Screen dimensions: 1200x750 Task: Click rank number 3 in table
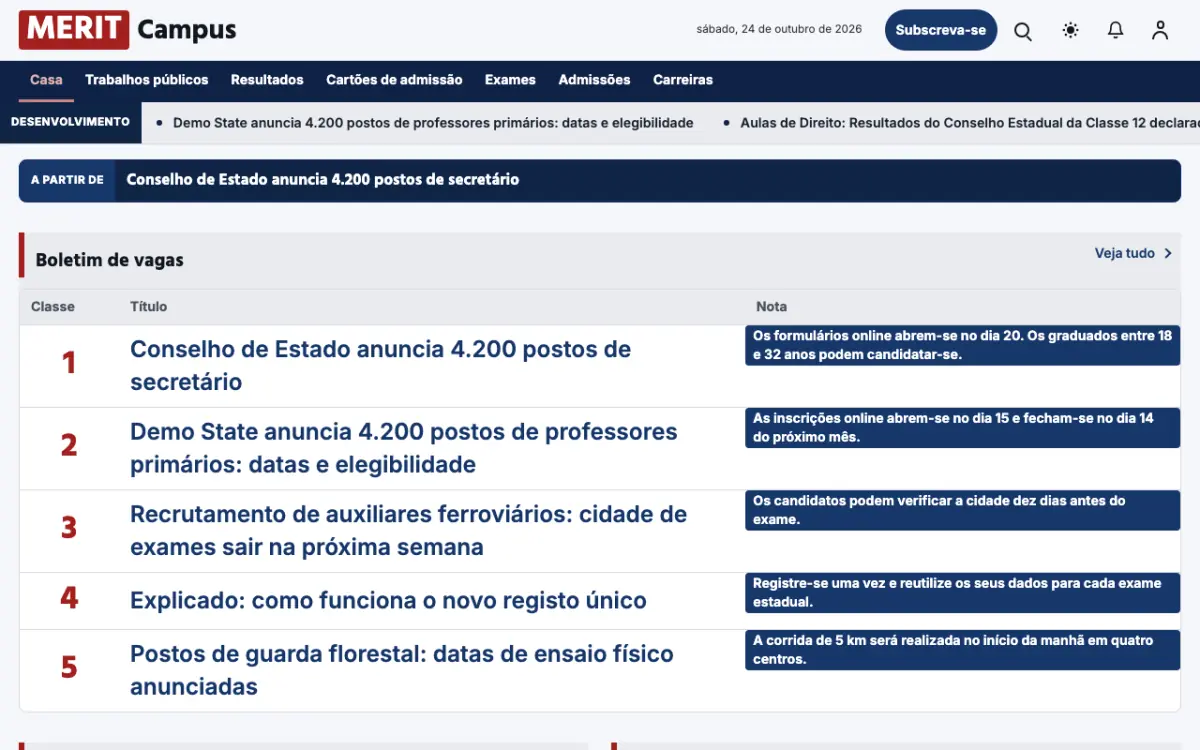coord(69,527)
